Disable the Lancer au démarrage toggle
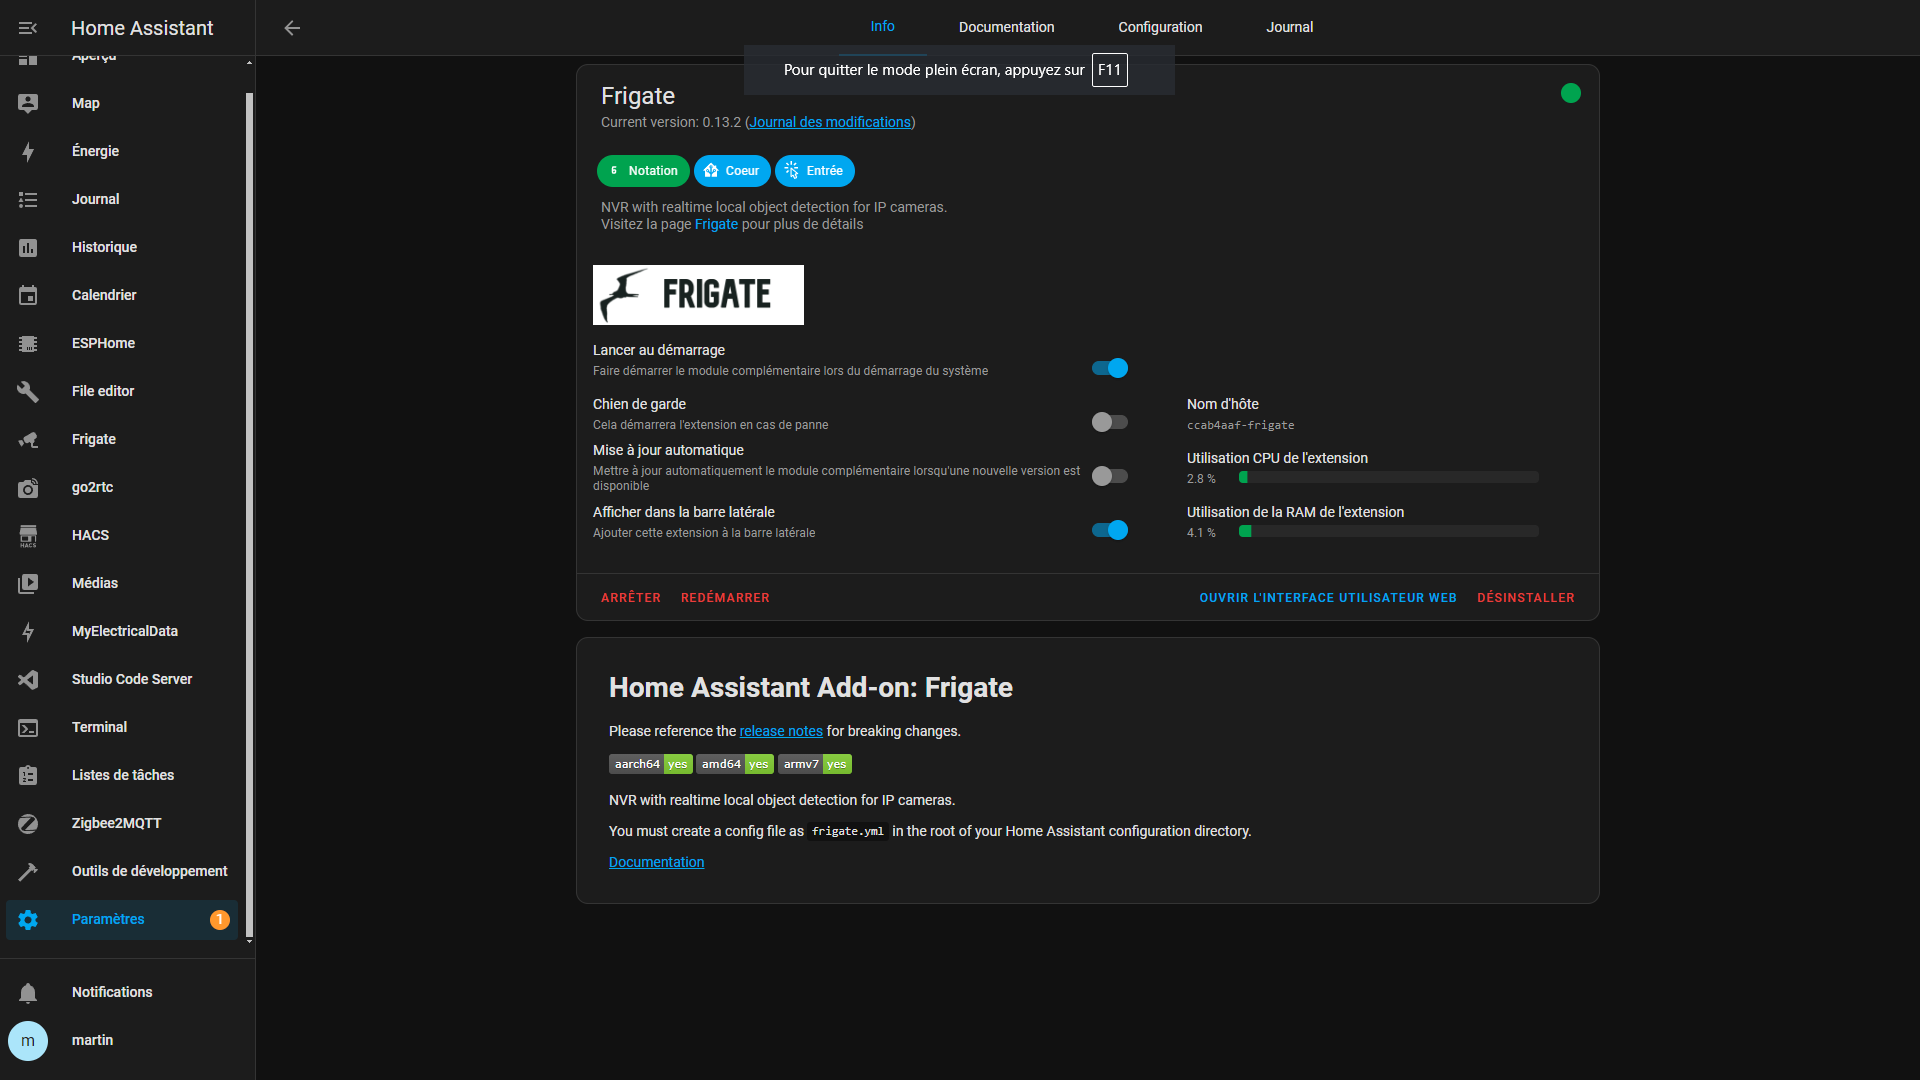This screenshot has width=1920, height=1080. [x=1109, y=368]
